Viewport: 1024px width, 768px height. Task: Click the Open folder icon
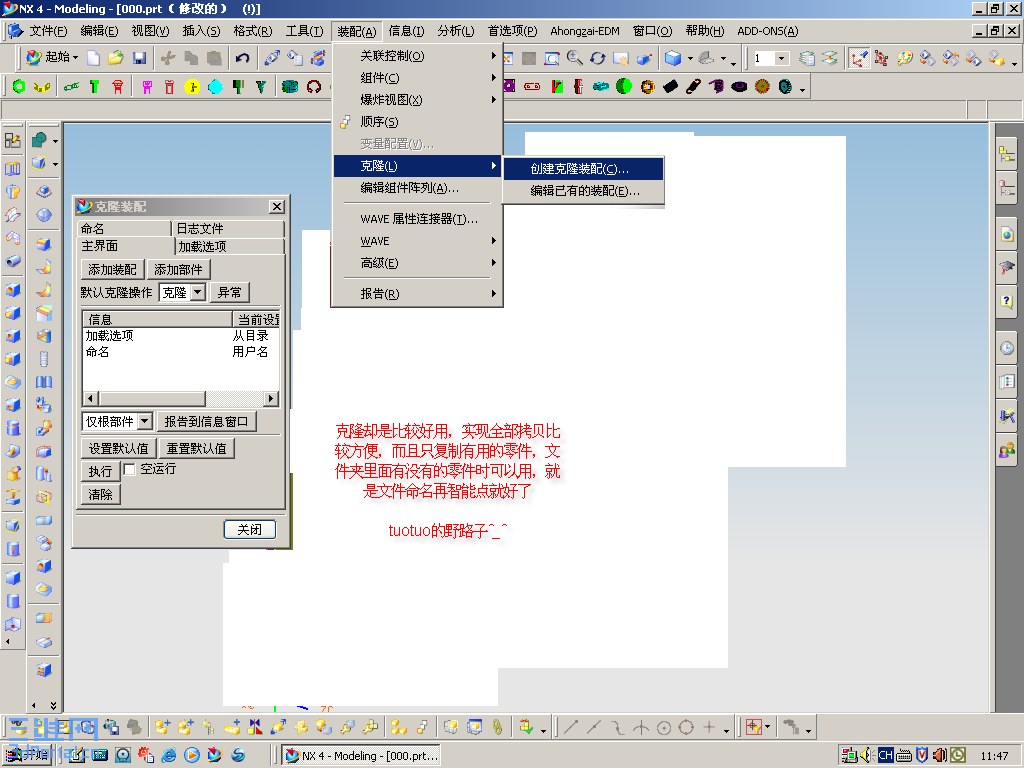(116, 58)
